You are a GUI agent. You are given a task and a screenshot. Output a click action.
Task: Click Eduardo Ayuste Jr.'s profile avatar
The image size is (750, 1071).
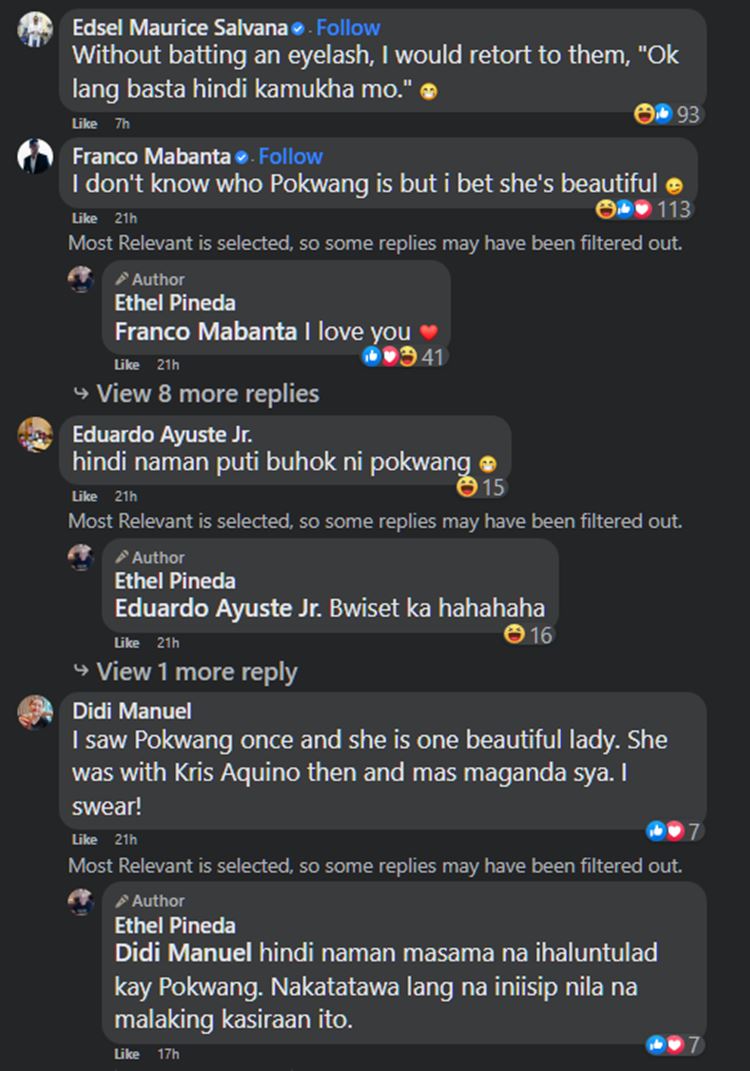36,434
